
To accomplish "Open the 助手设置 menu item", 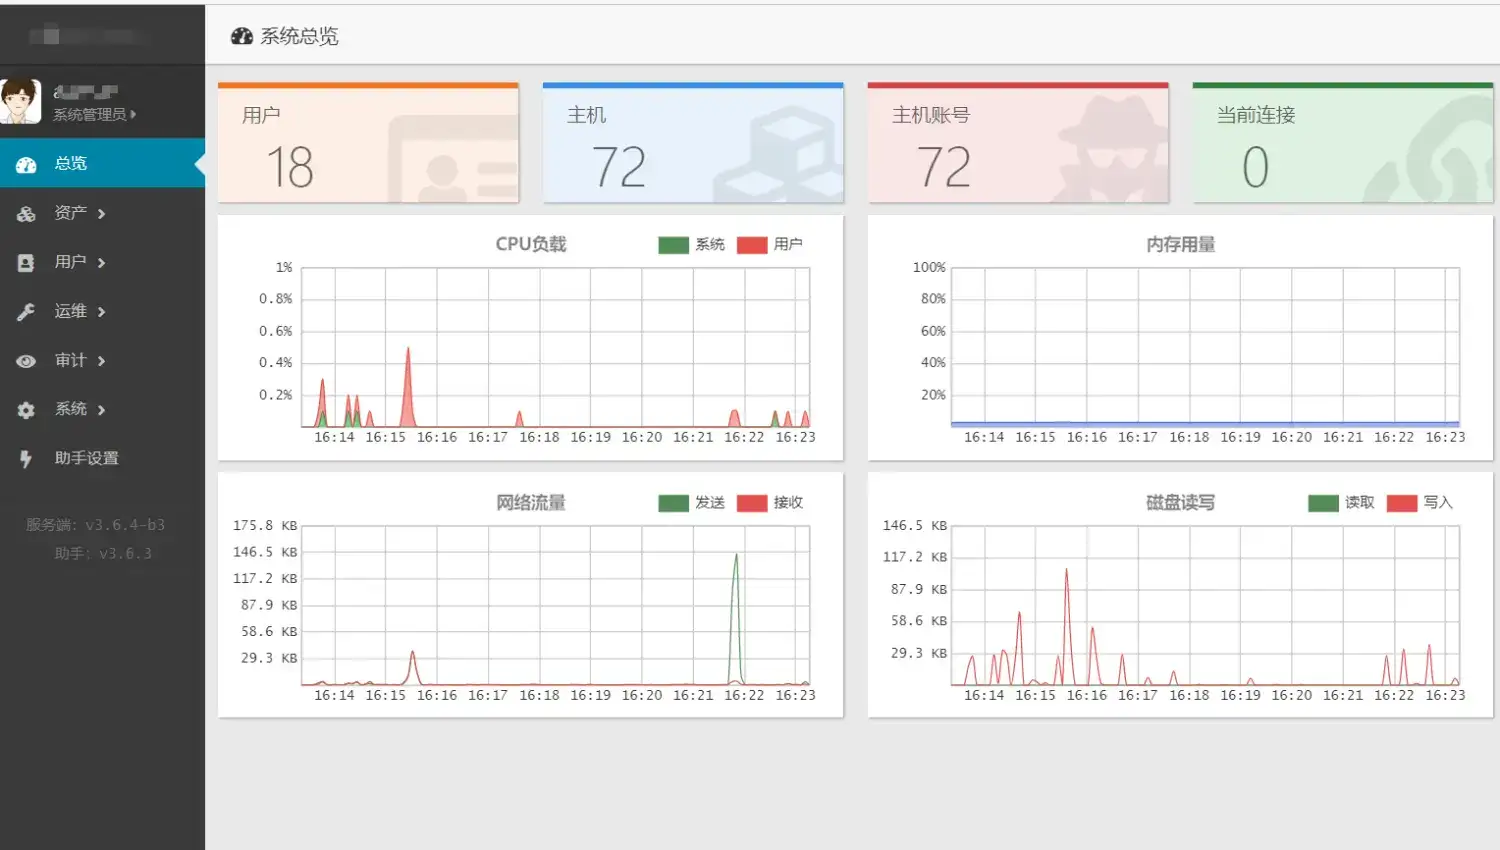I will 102,458.
